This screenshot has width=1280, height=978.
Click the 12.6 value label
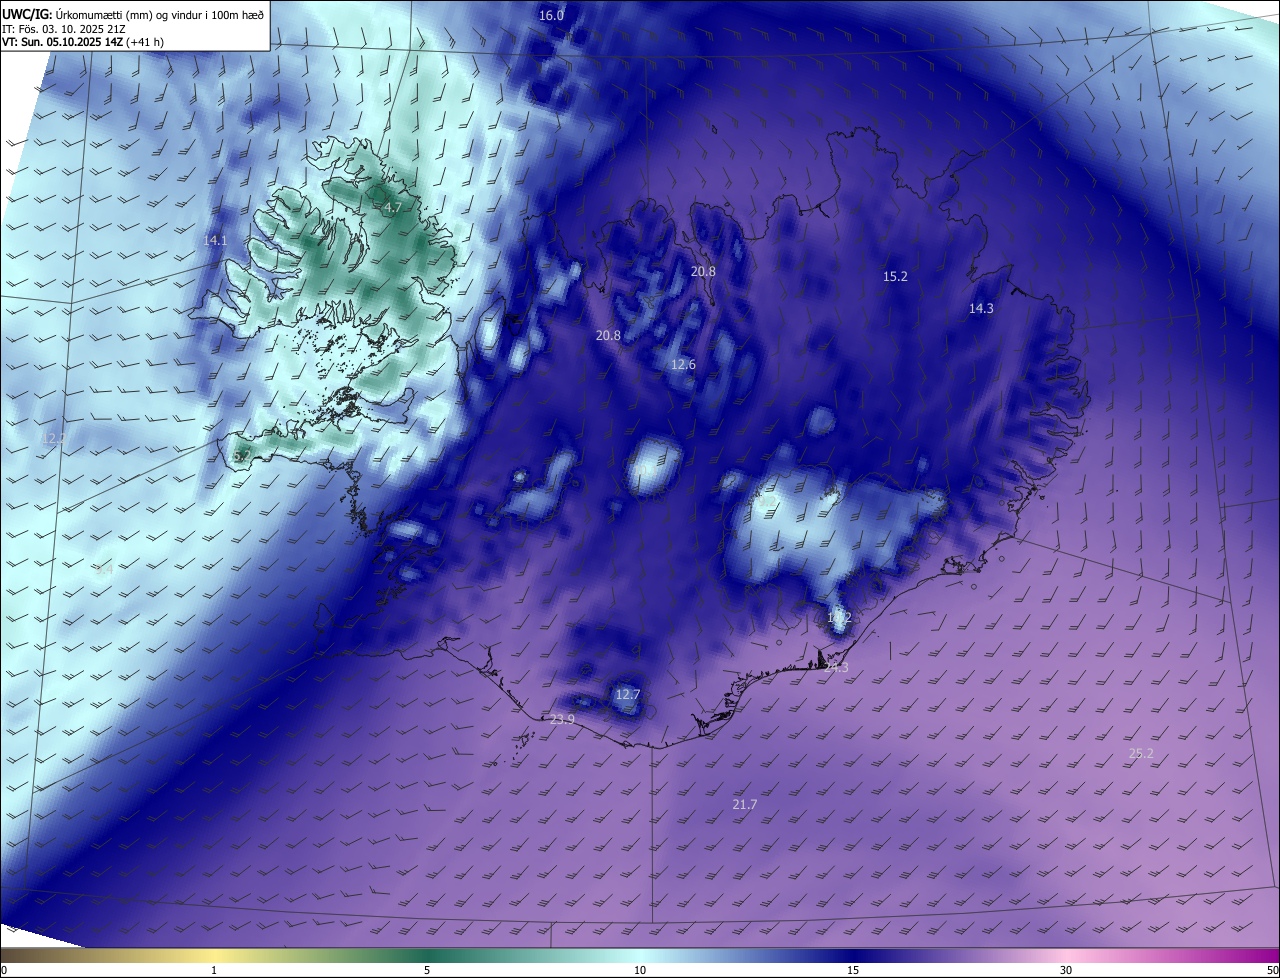(x=683, y=364)
